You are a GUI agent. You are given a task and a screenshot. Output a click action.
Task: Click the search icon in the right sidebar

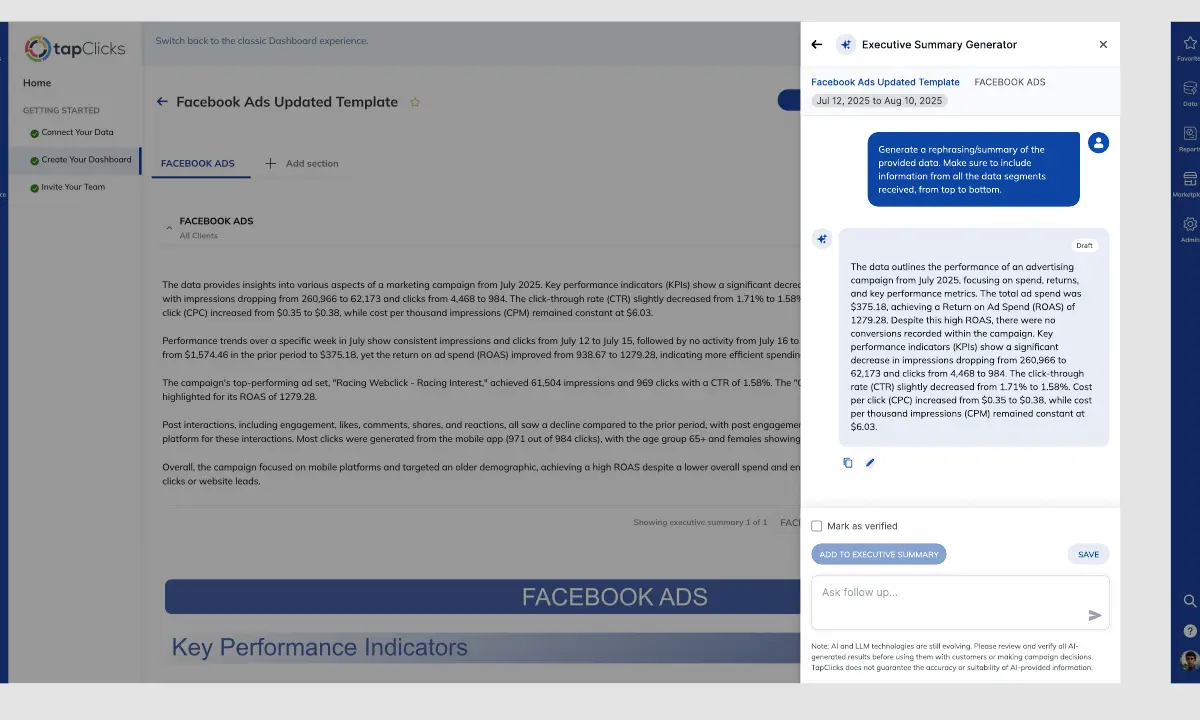(x=1190, y=601)
